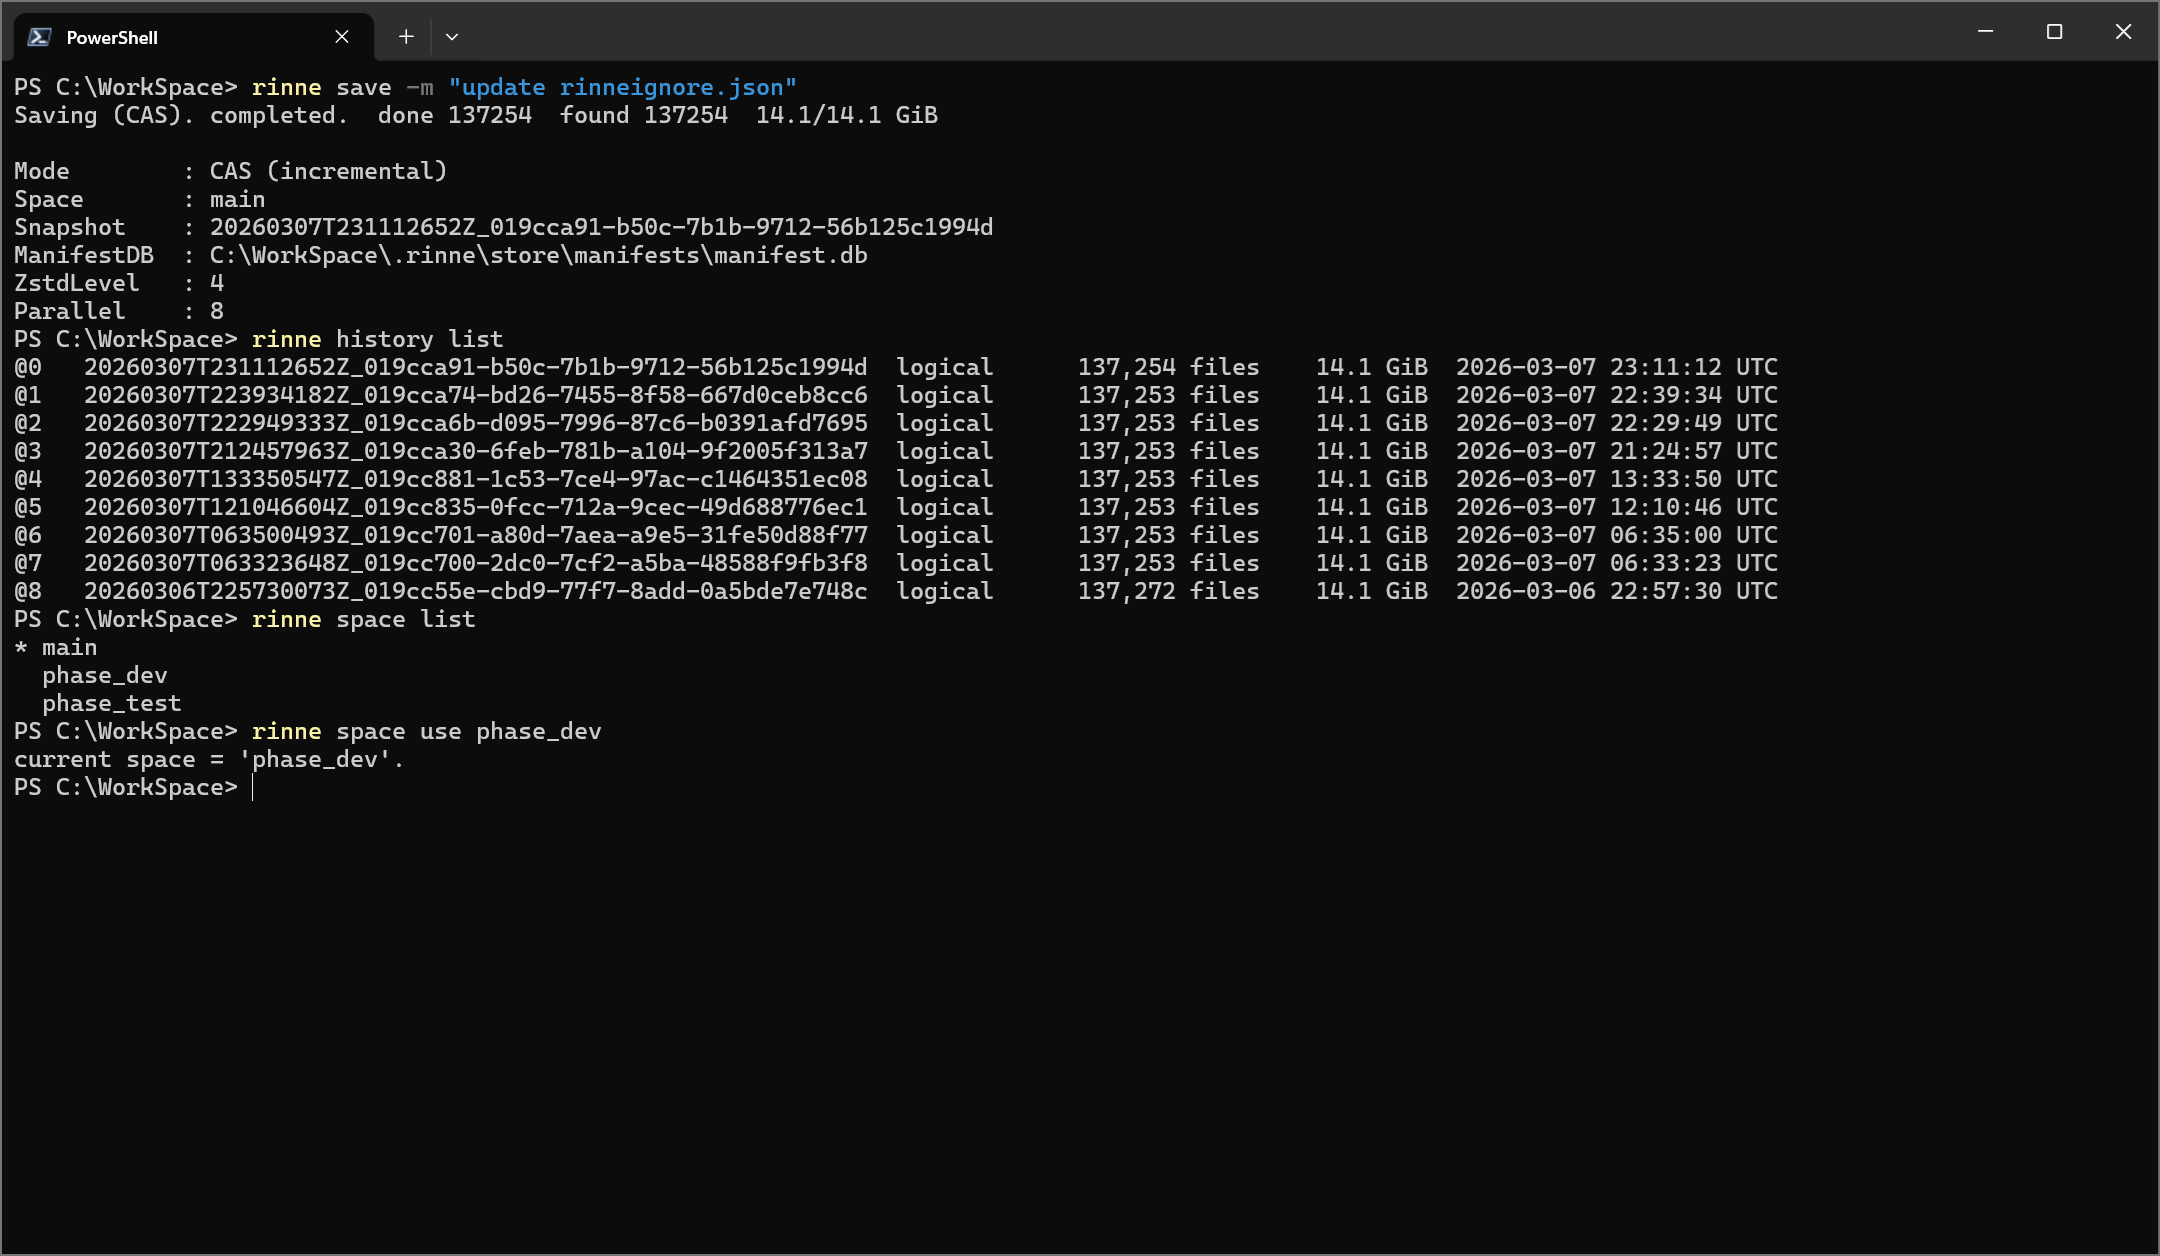2160x1256 pixels.
Task: Click the ManifestDB path text
Action: coord(538,255)
